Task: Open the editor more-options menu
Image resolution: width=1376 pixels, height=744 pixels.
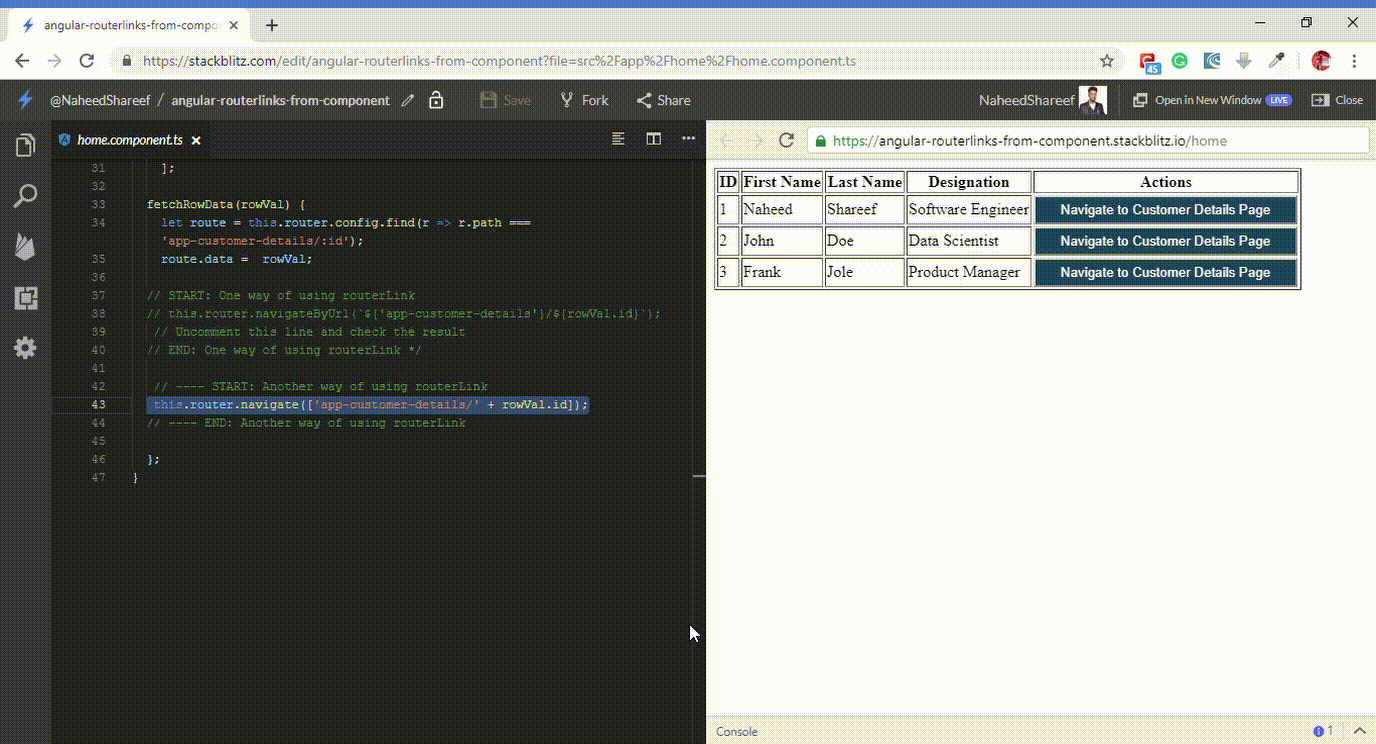Action: click(688, 139)
